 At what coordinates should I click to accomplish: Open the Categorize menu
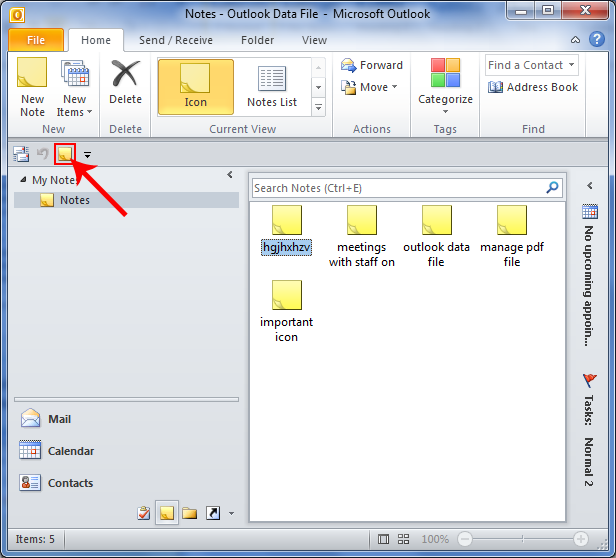[x=445, y=87]
